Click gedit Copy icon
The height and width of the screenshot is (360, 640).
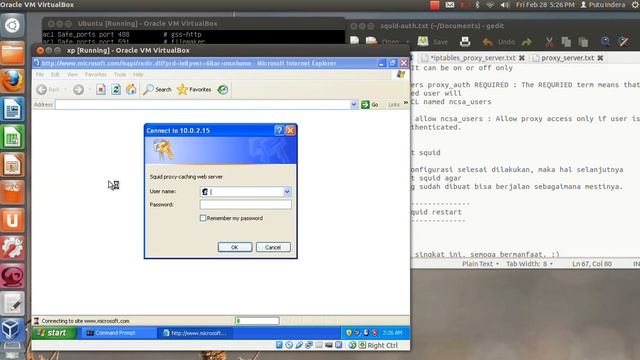pos(566,42)
